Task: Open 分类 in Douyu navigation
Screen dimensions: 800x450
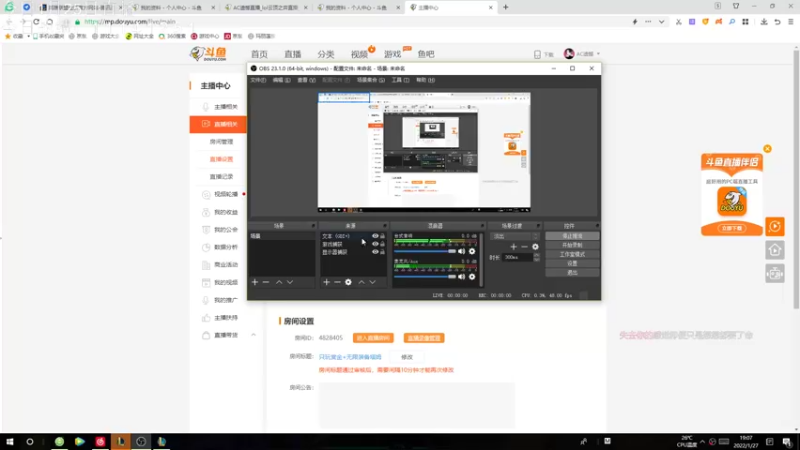Action: click(x=326, y=54)
